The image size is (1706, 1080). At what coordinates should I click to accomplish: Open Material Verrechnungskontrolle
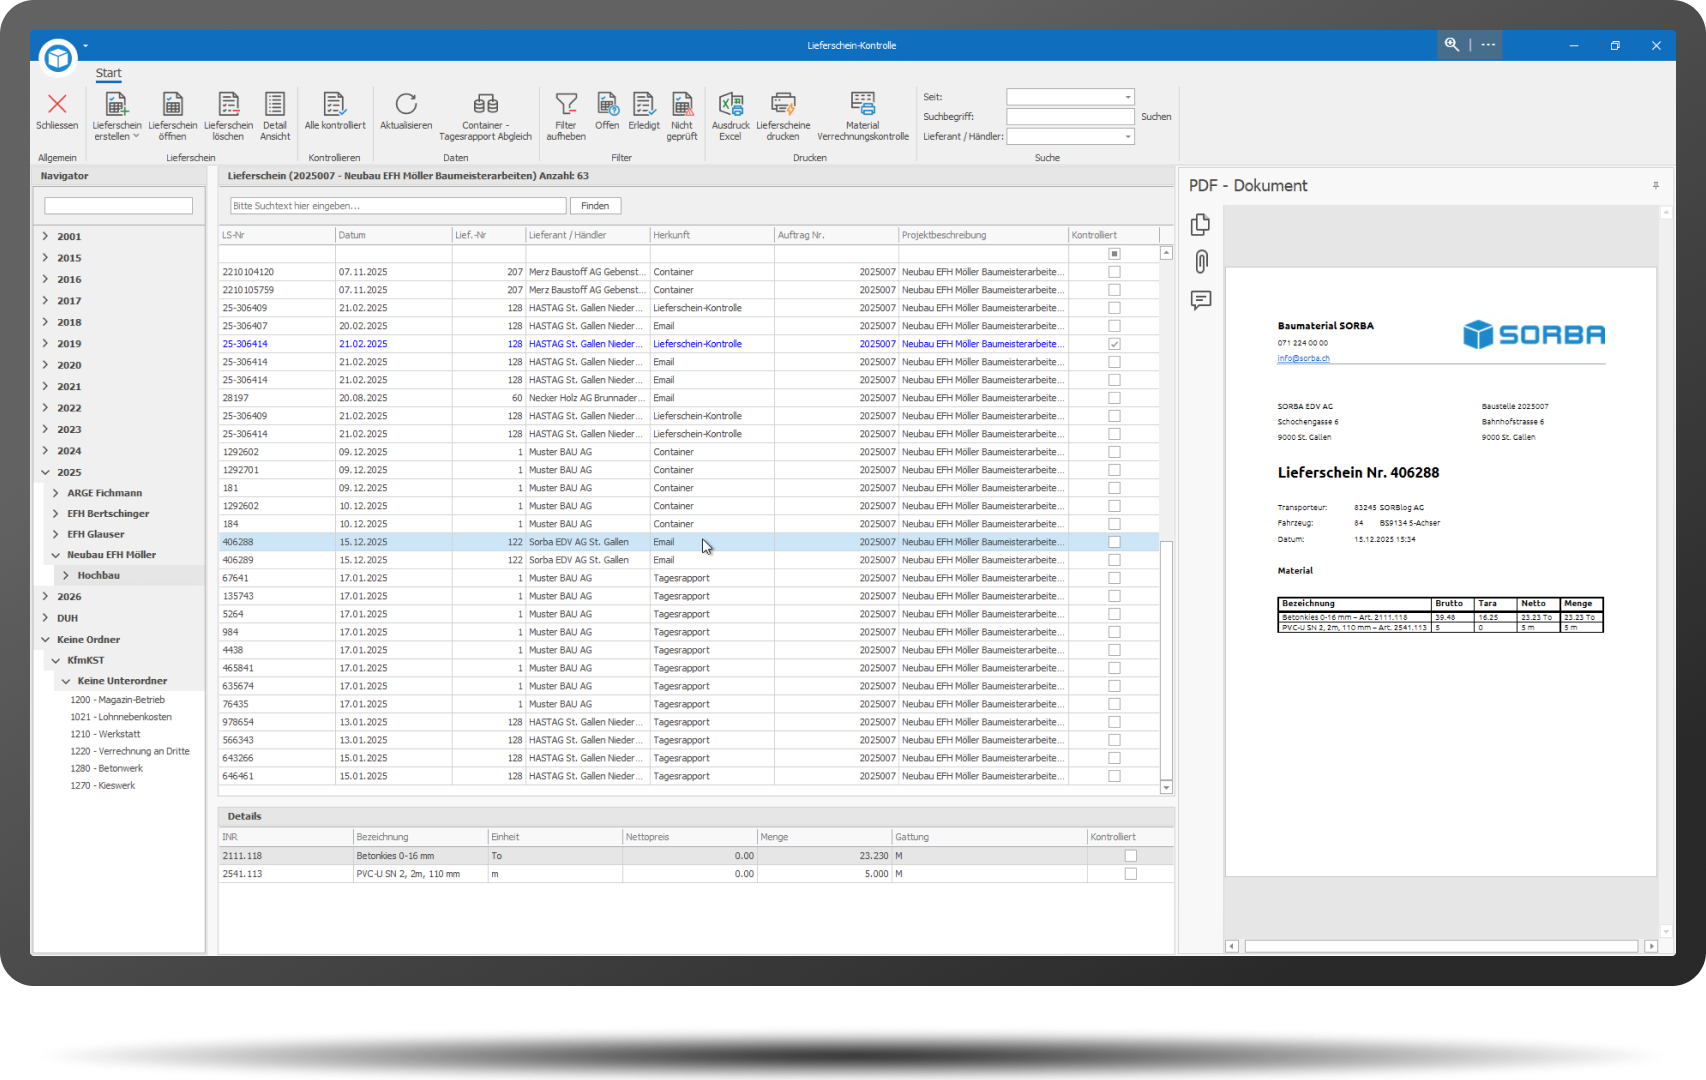862,105
